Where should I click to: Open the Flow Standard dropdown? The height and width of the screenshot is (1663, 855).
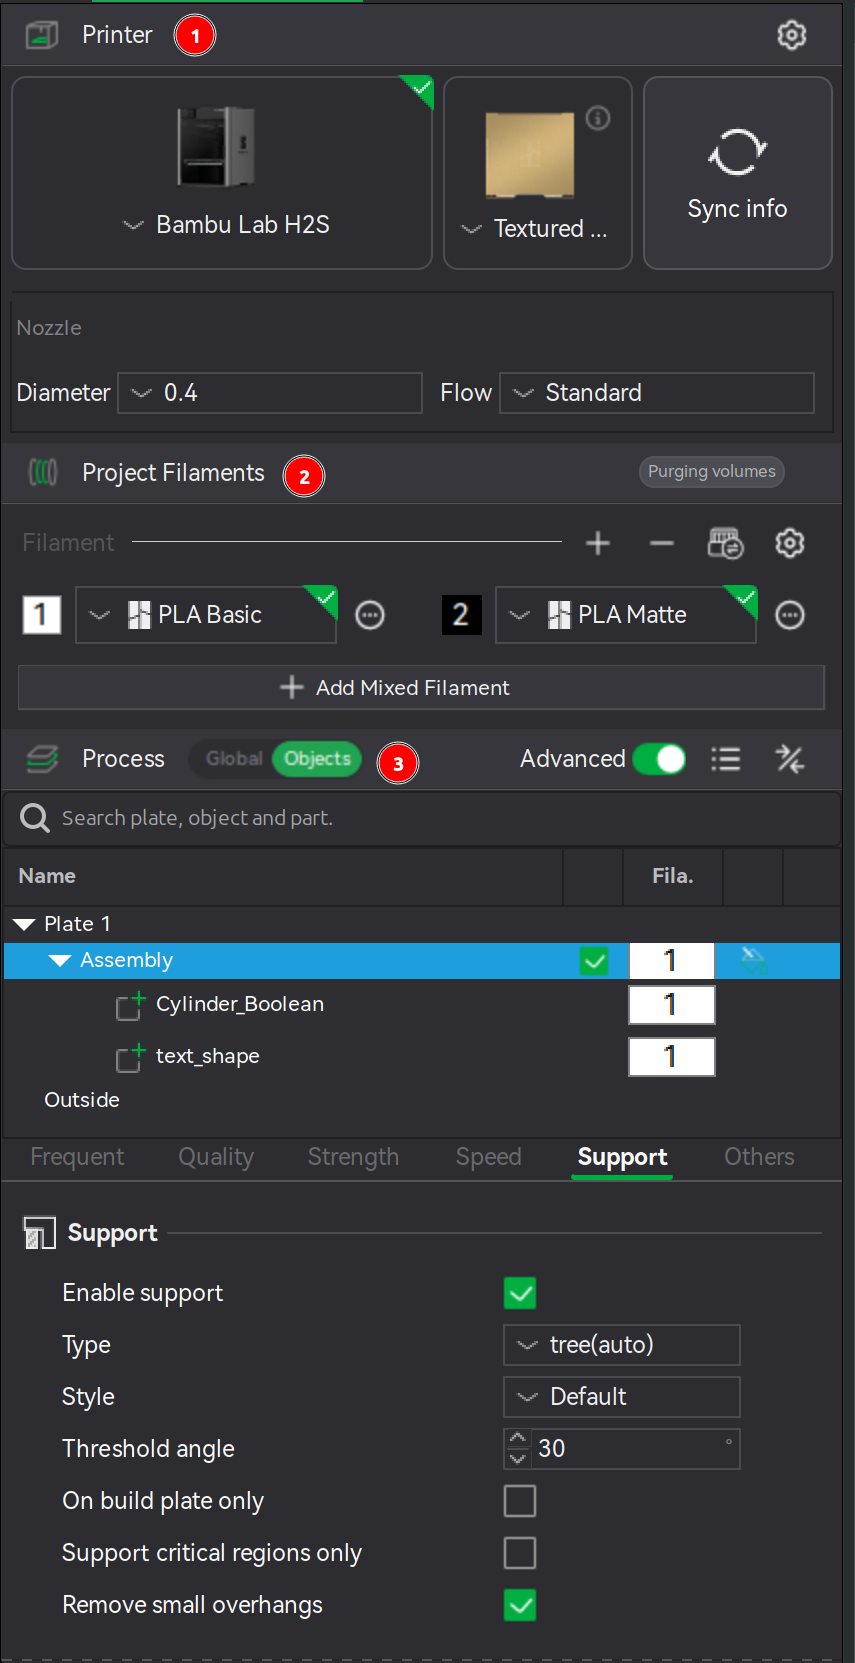(657, 393)
